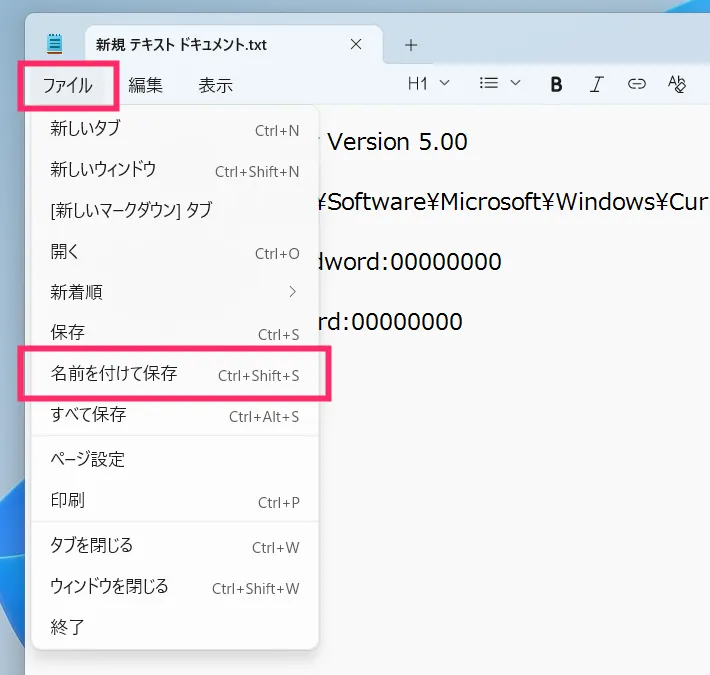Choose 新しいウィンドウ menu item

(x=175, y=170)
